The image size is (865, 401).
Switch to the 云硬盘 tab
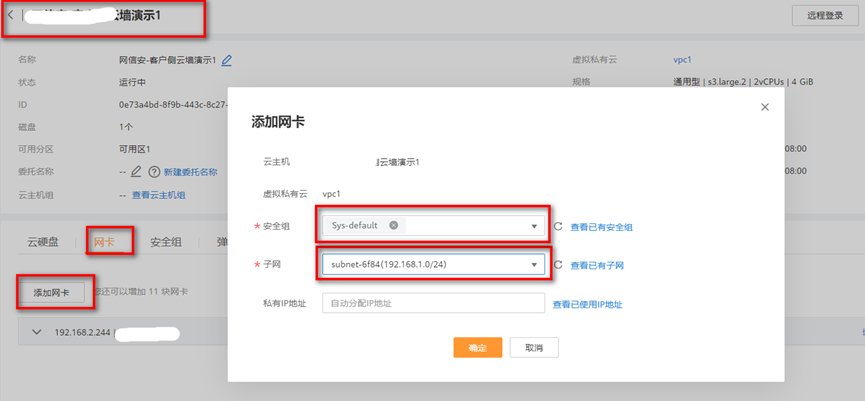click(x=43, y=242)
